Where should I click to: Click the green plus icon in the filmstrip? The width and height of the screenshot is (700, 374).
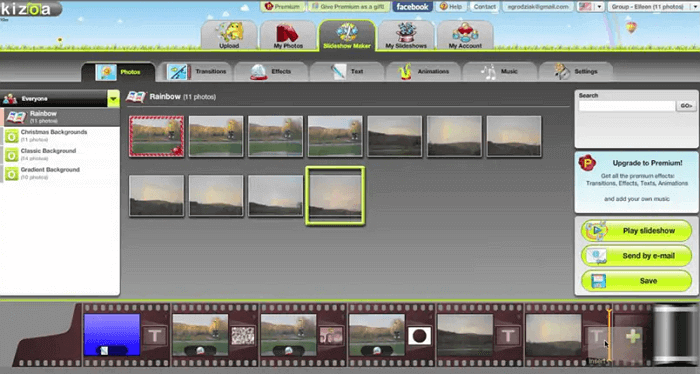(633, 336)
